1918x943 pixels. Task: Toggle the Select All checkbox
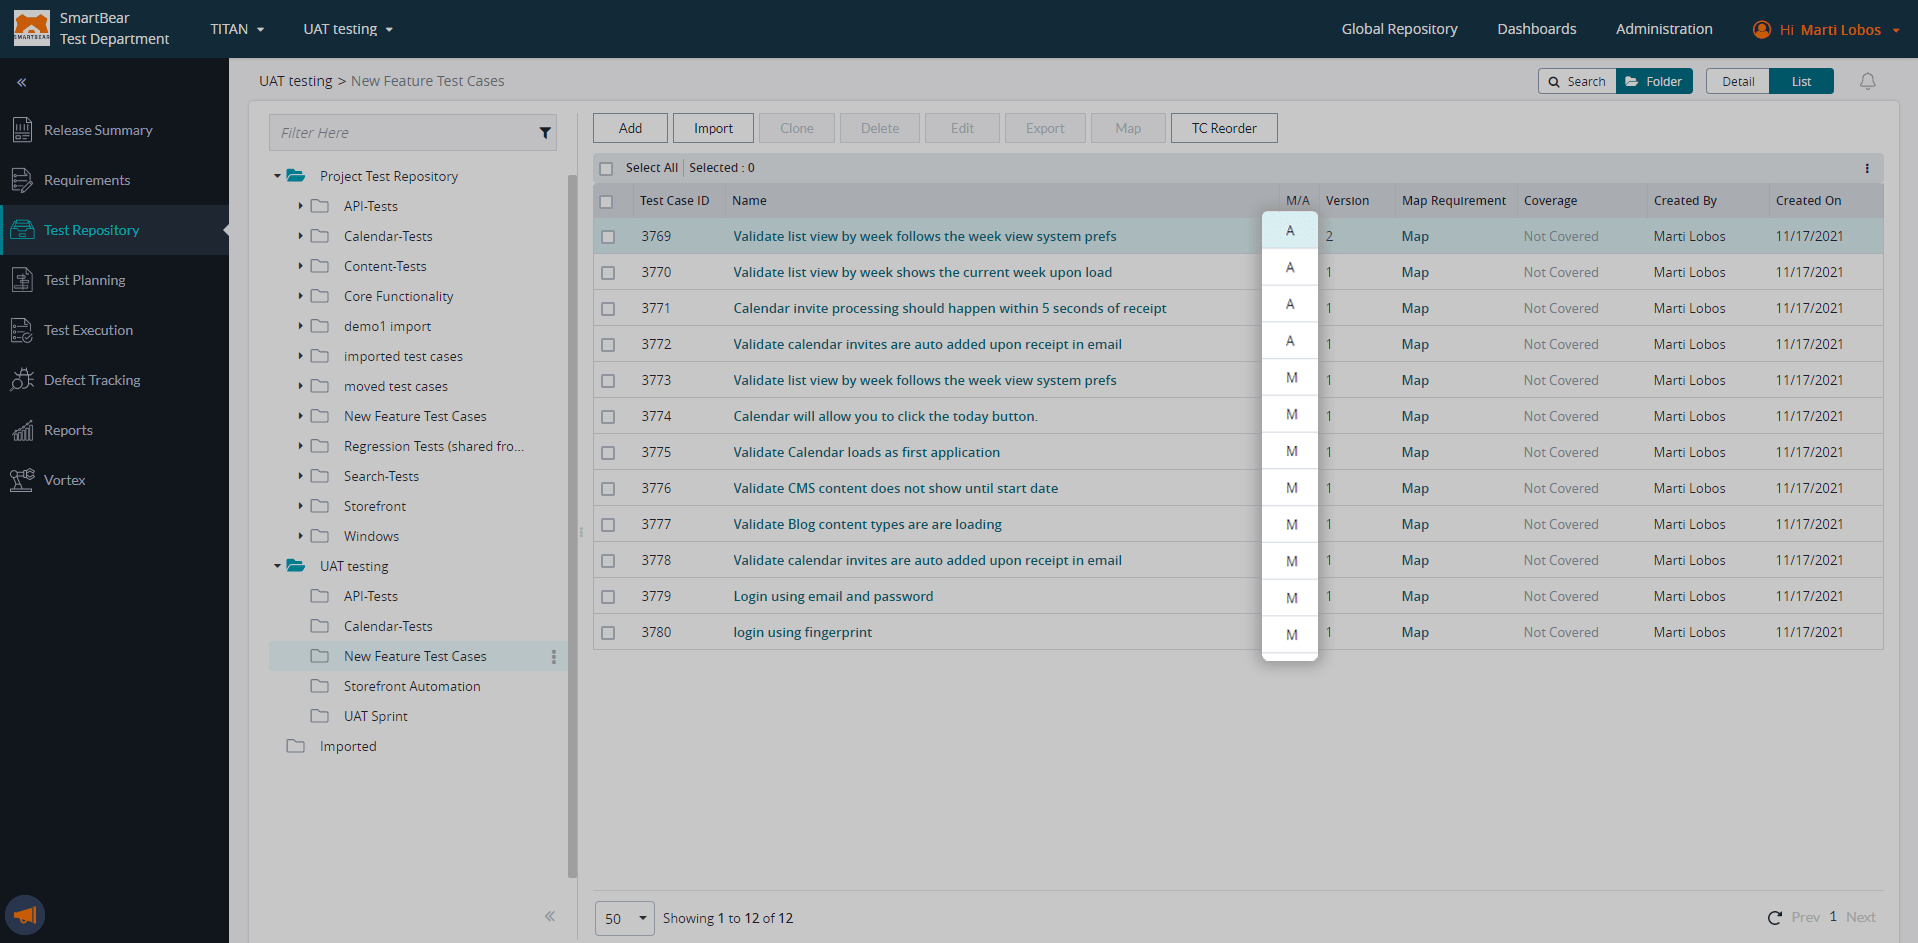coord(606,169)
